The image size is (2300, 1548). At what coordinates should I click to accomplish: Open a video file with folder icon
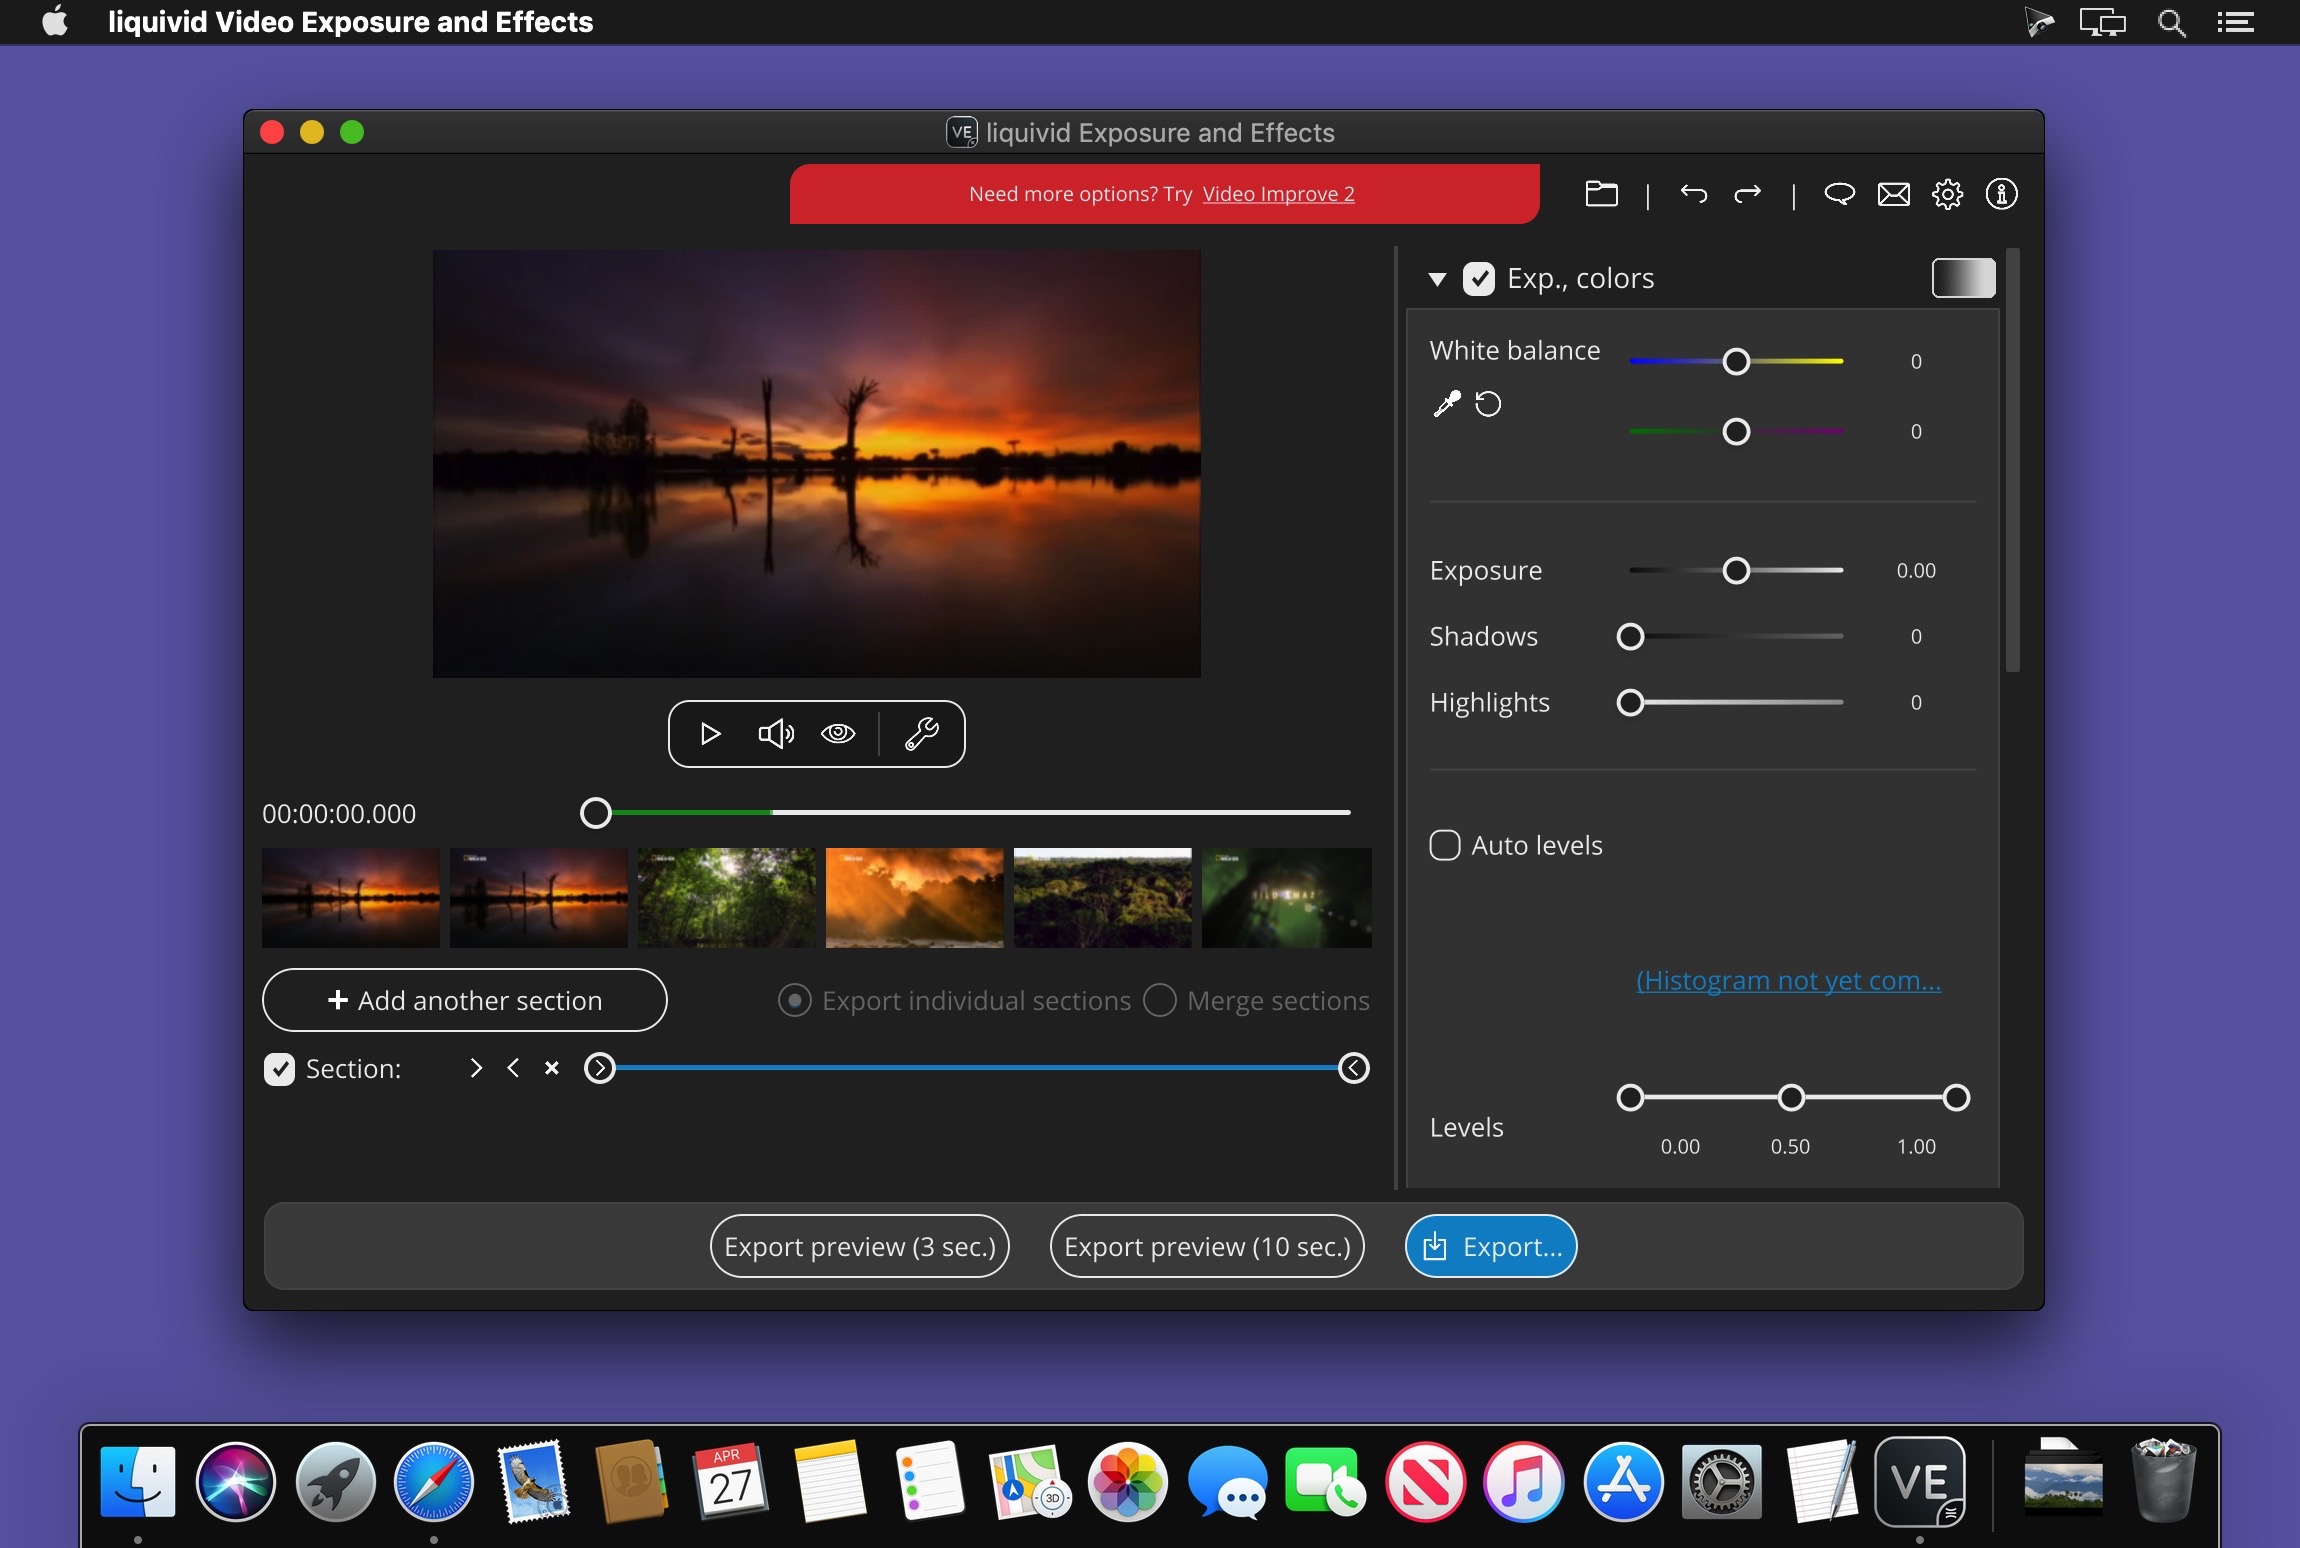(1601, 194)
